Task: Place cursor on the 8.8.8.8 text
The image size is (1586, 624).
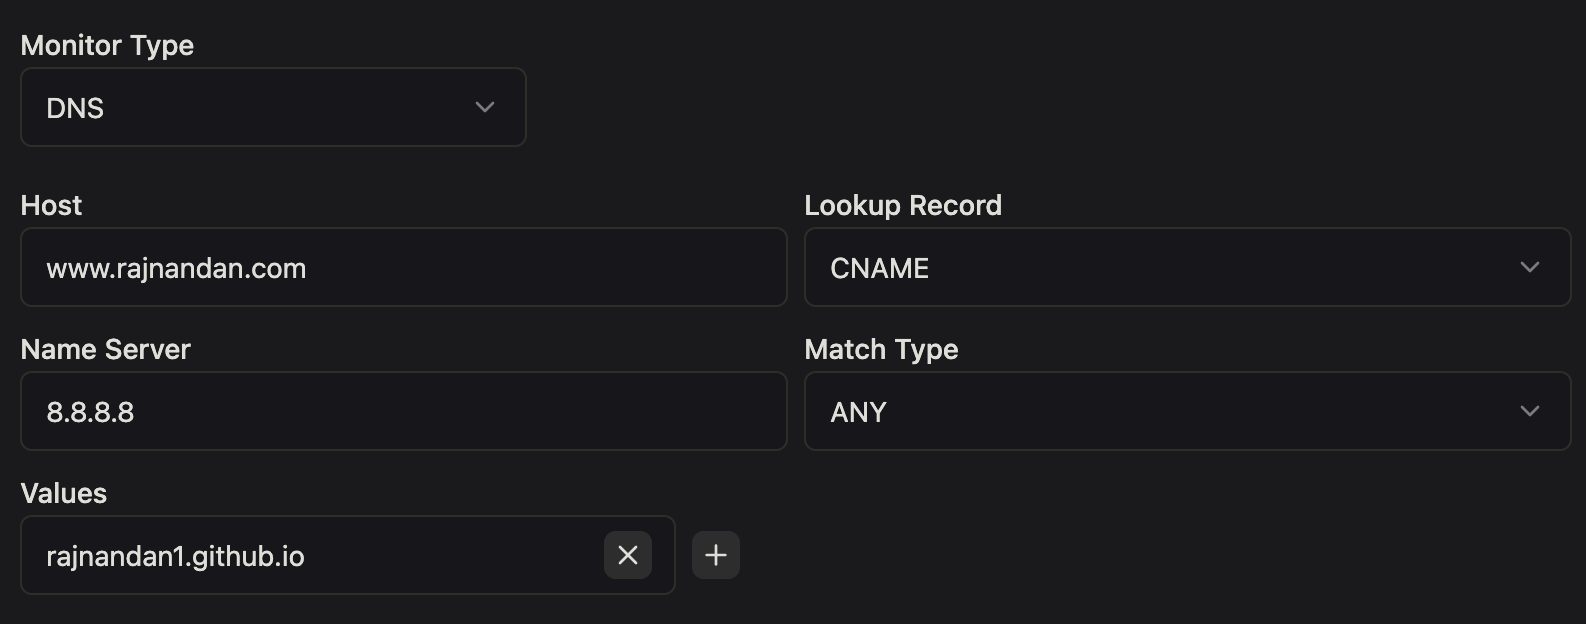Action: (x=90, y=412)
